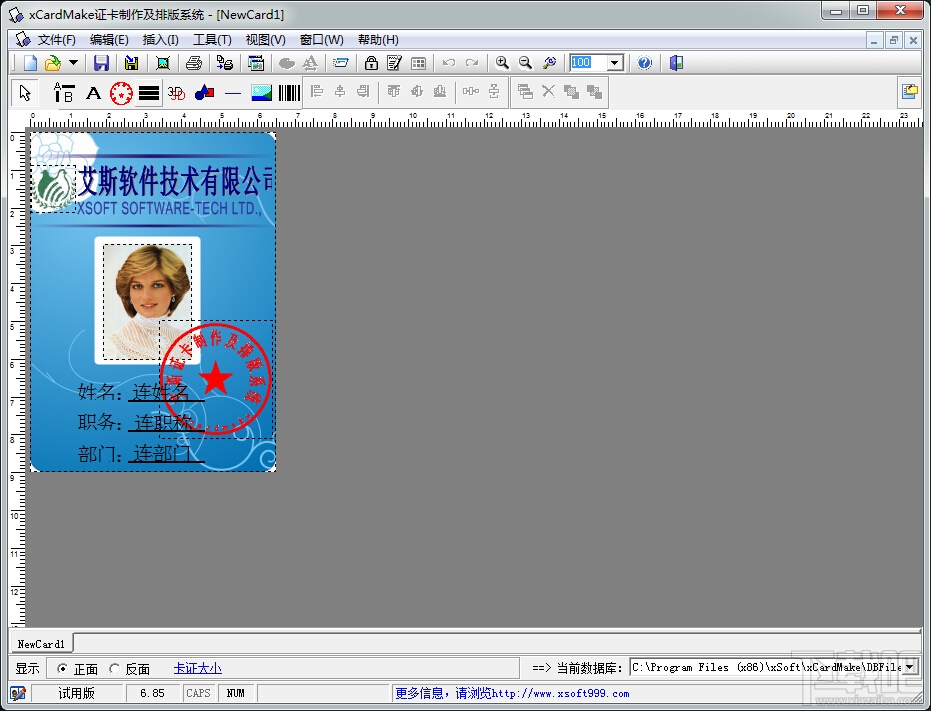Insert a picture into the card
931x711 pixels.
click(x=261, y=93)
